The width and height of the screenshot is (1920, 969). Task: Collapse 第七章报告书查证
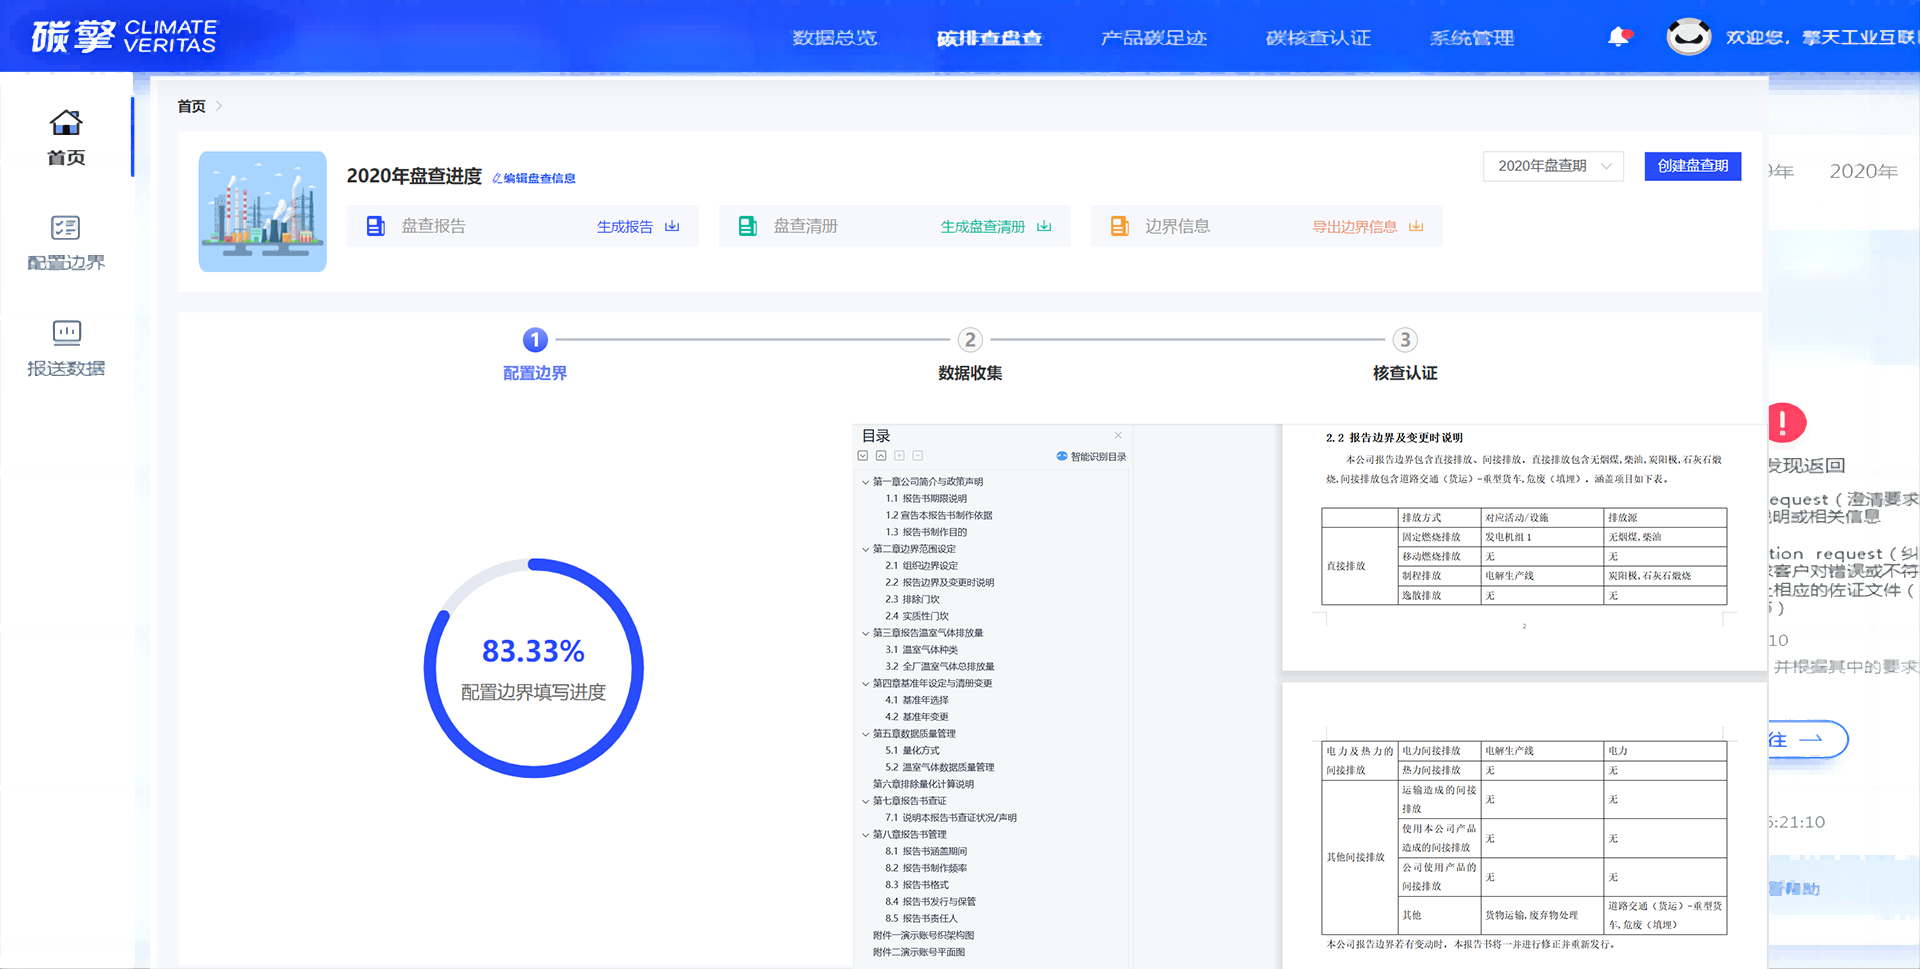point(866,801)
